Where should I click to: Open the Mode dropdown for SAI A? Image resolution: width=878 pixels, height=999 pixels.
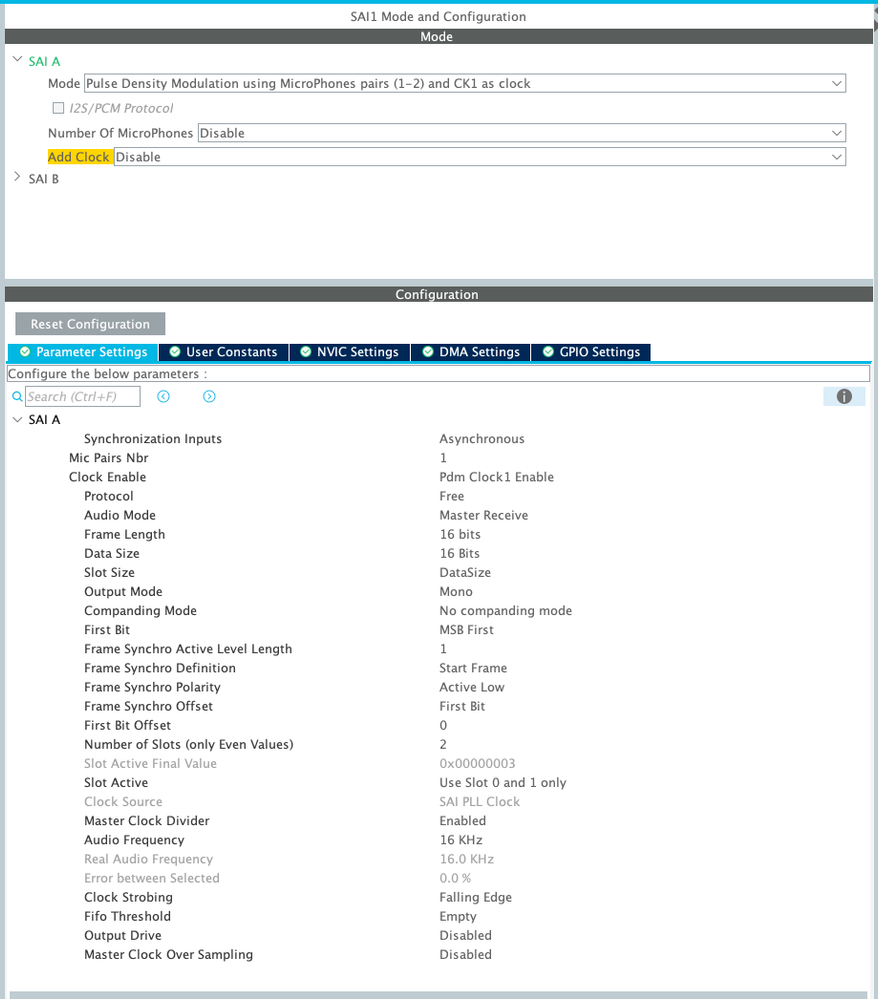coord(836,83)
